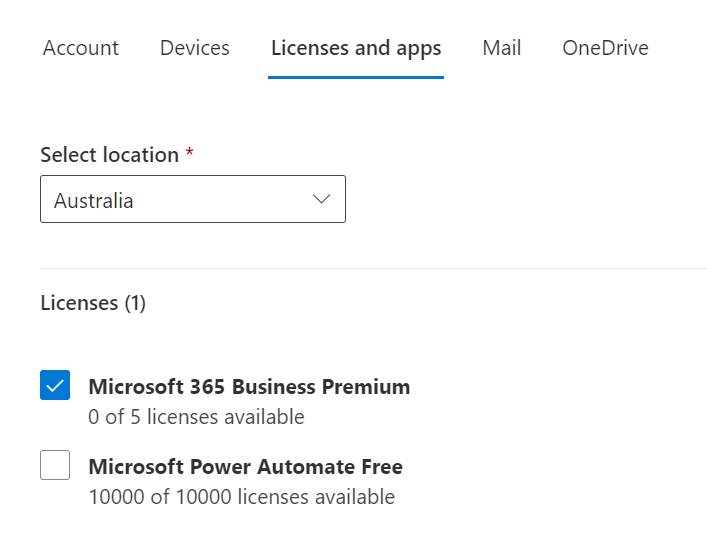Viewport: 707px width, 557px height.
Task: Click the white checkmark icon in the blue box
Action: pos(55,386)
